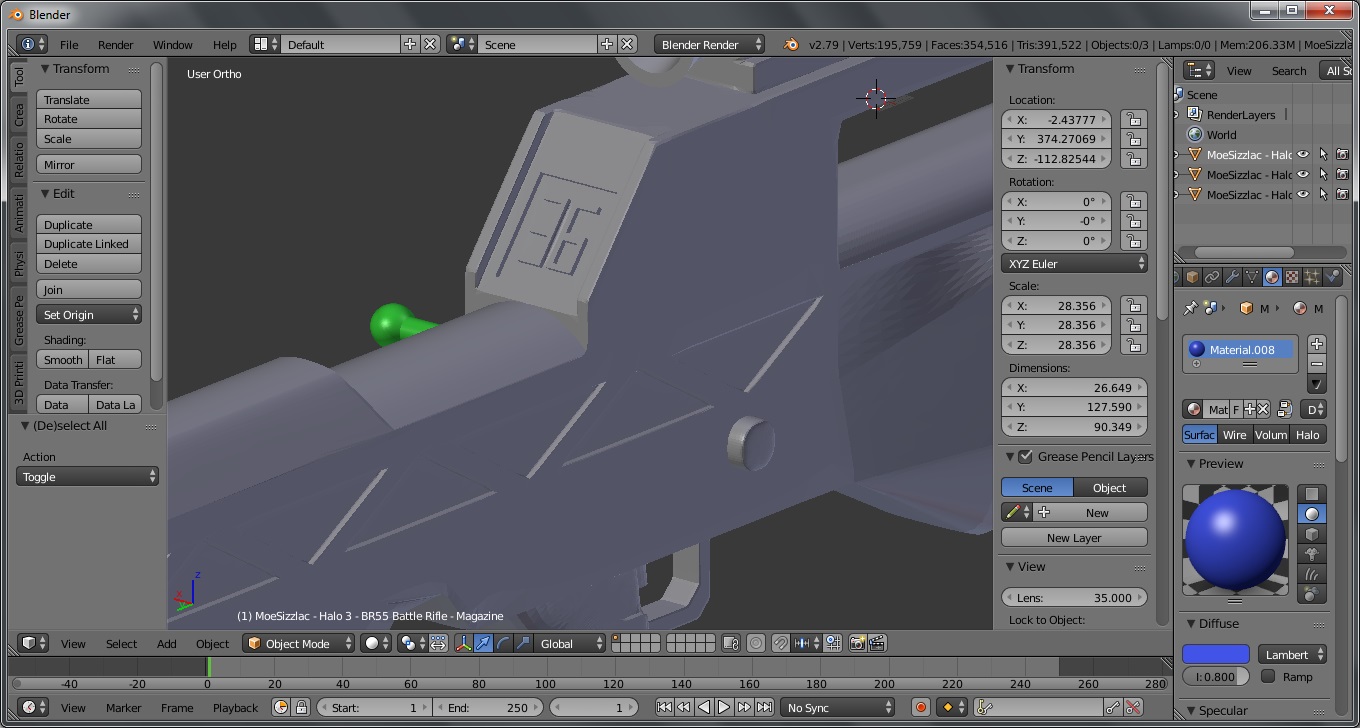Open the Modifiers wrench tab icon

(x=1232, y=277)
